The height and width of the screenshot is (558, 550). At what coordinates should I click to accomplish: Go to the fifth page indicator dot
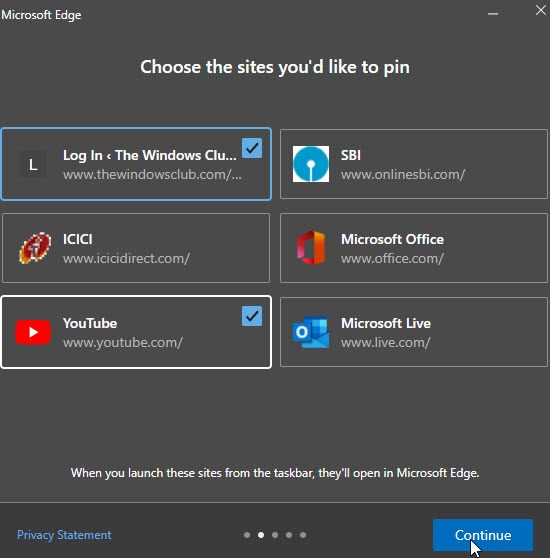pos(303,535)
